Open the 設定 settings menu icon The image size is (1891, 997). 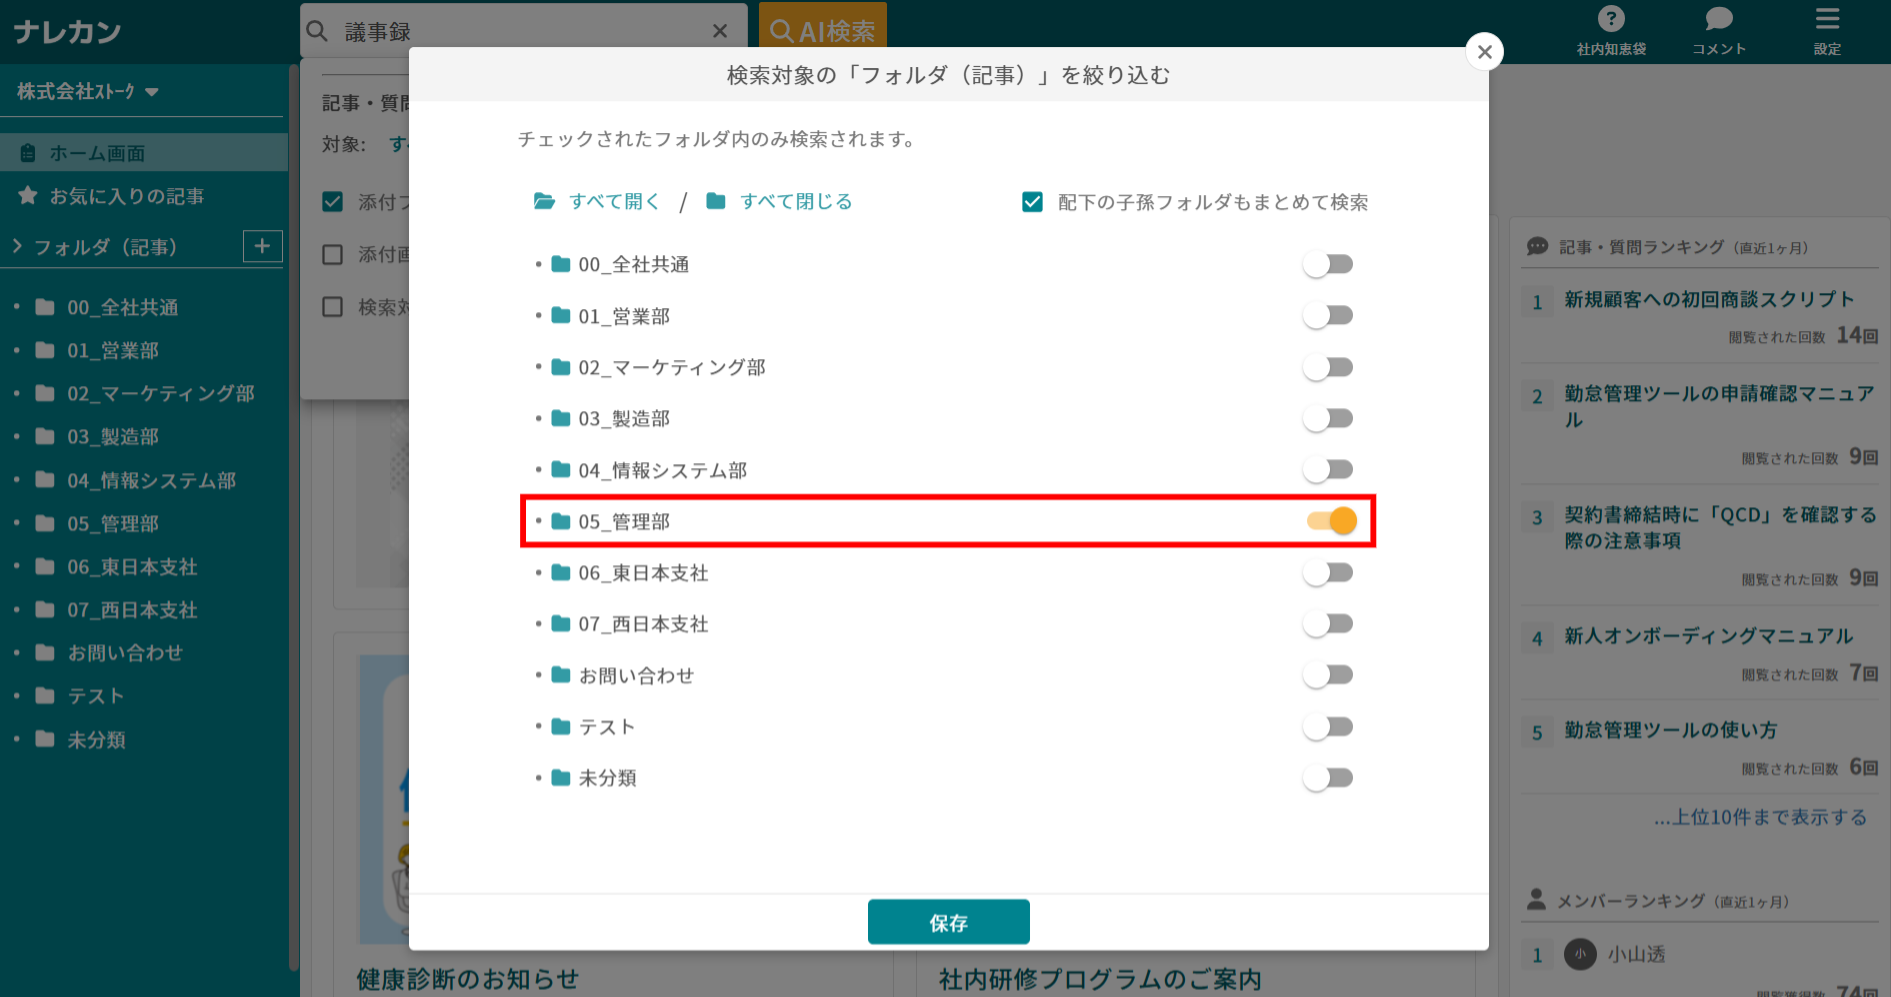tap(1827, 18)
